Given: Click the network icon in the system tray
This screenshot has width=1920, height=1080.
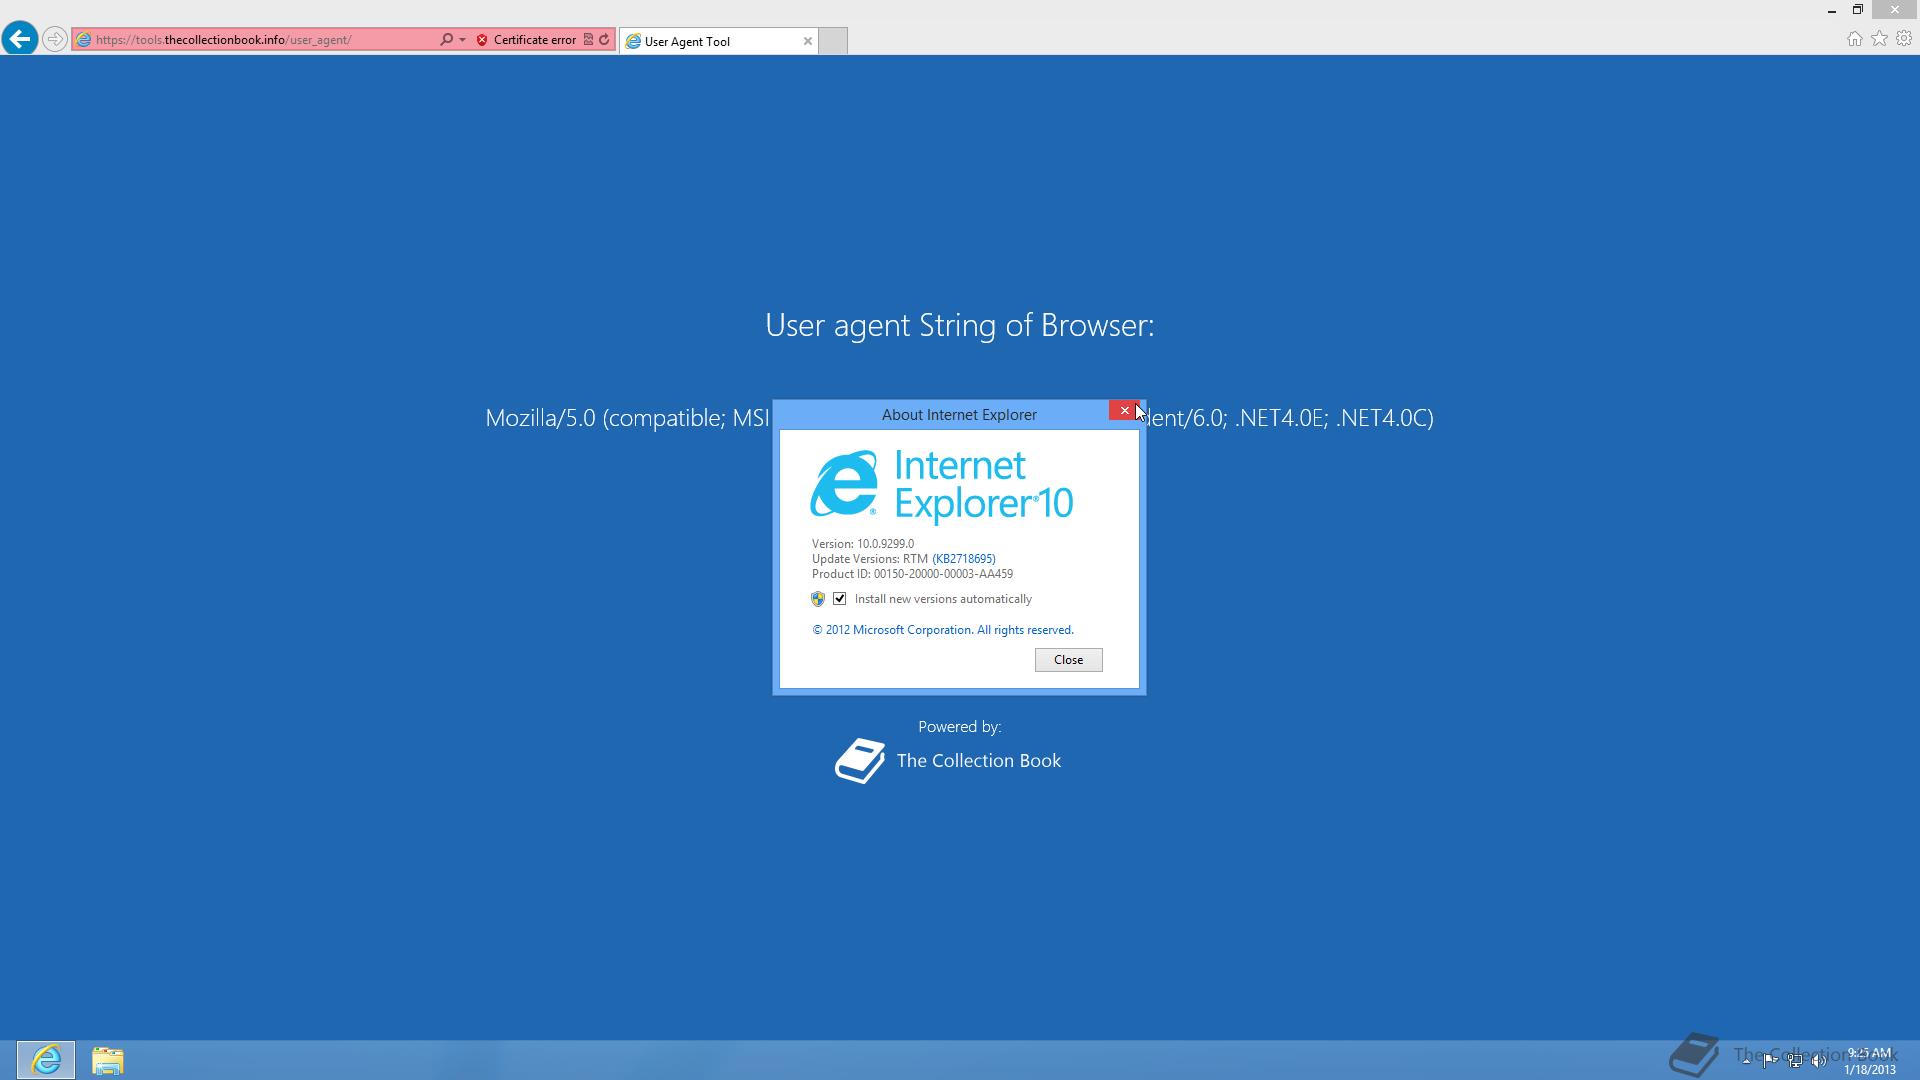Looking at the screenshot, I should 1795,1060.
